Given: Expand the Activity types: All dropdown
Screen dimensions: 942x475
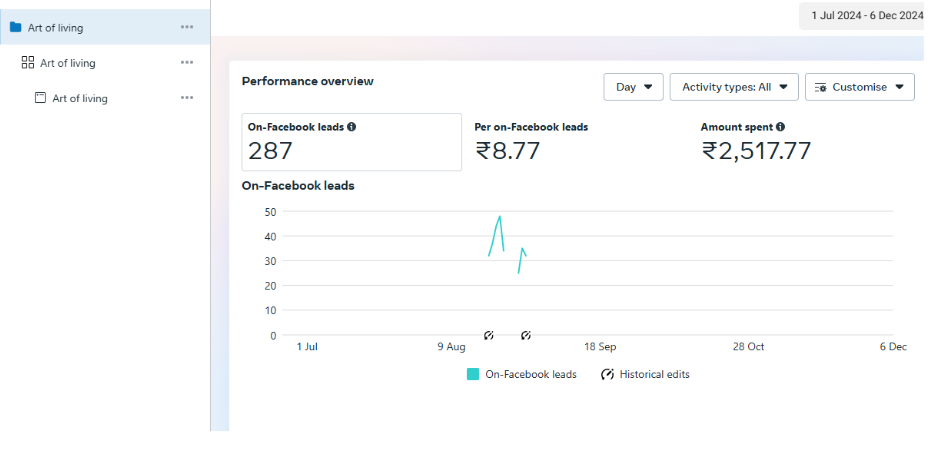Looking at the screenshot, I should tap(733, 87).
